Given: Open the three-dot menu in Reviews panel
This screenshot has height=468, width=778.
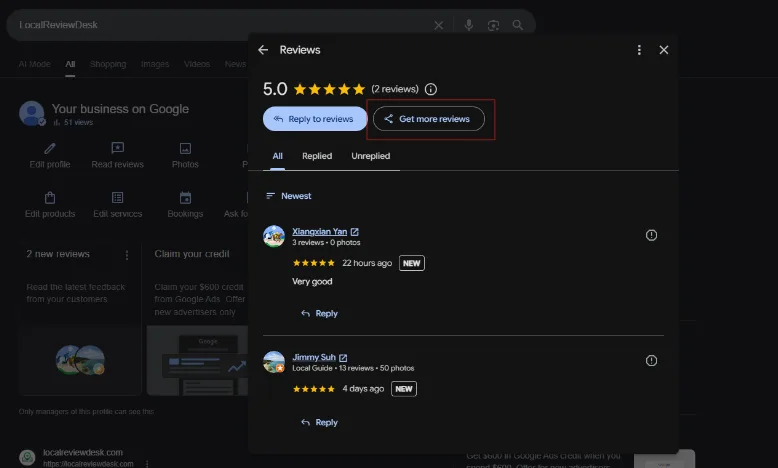Looking at the screenshot, I should coord(639,50).
